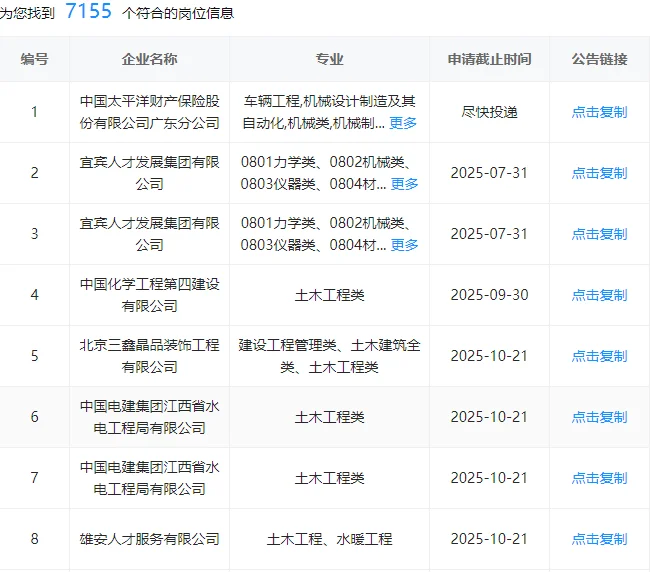Select 北京三鑫晶品装饰工程有限公司 company name
The image size is (650, 572).
[x=149, y=356]
